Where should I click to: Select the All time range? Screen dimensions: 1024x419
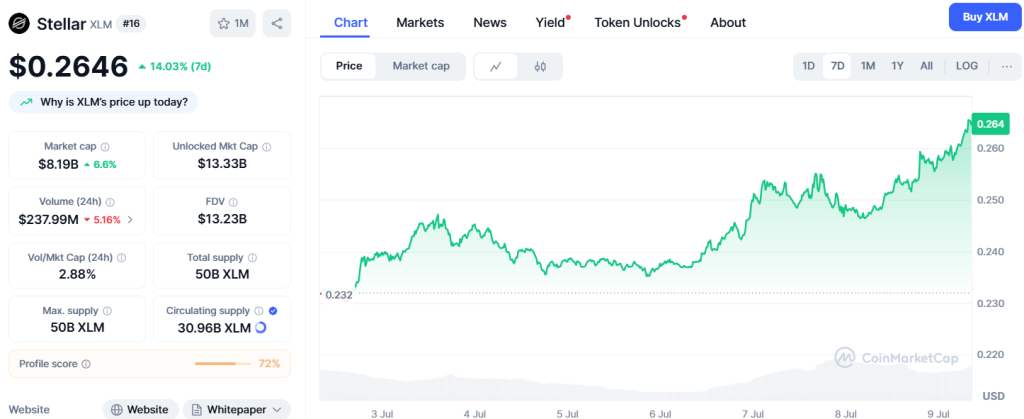tap(926, 66)
